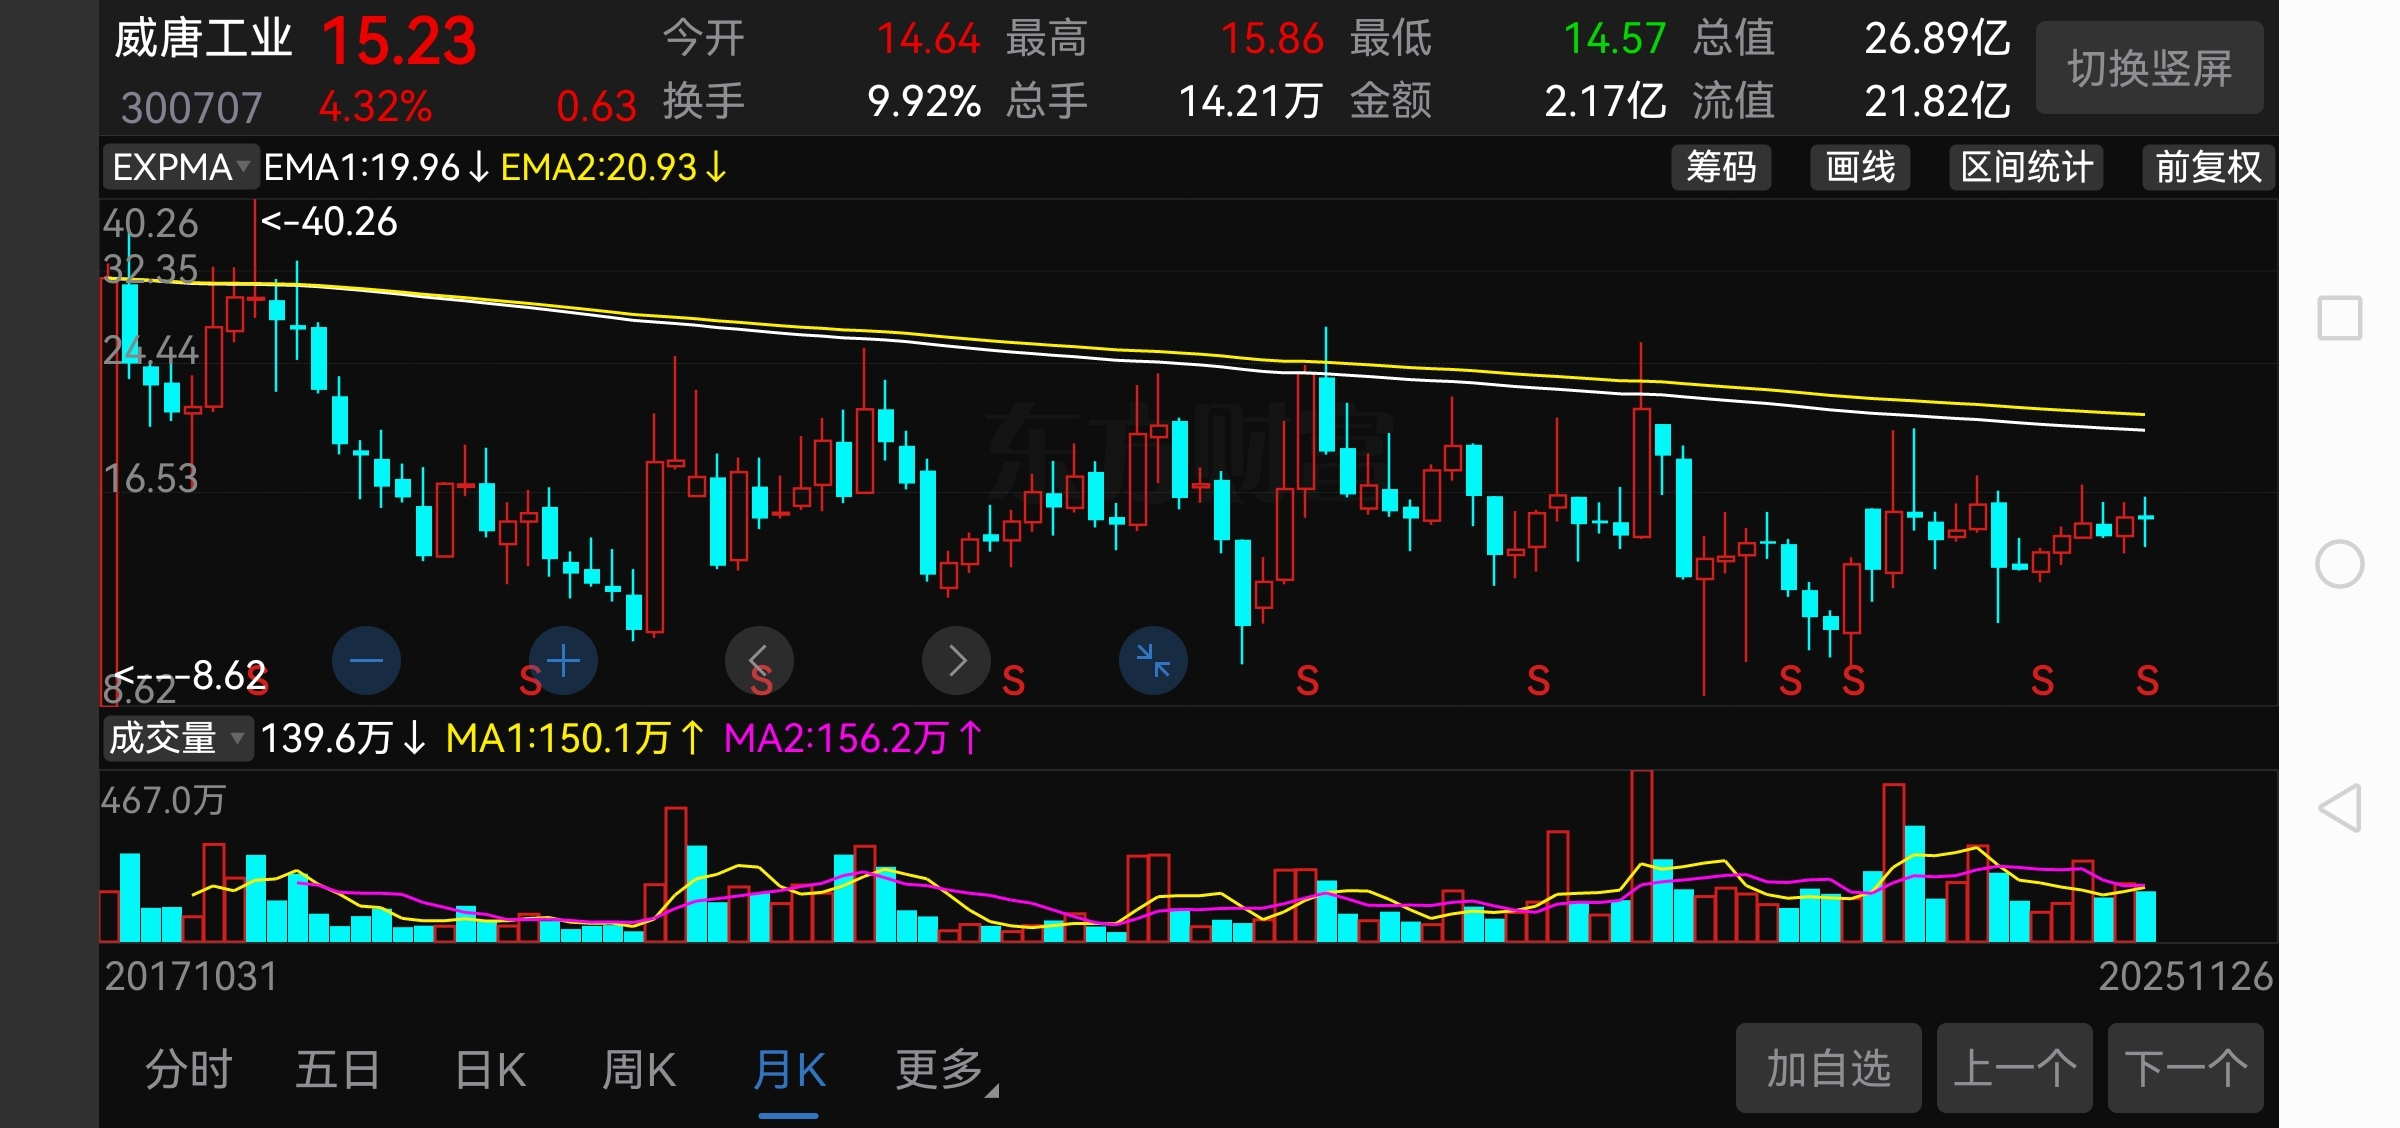
Task: Click the zoom in plus icon
Action: [563, 661]
